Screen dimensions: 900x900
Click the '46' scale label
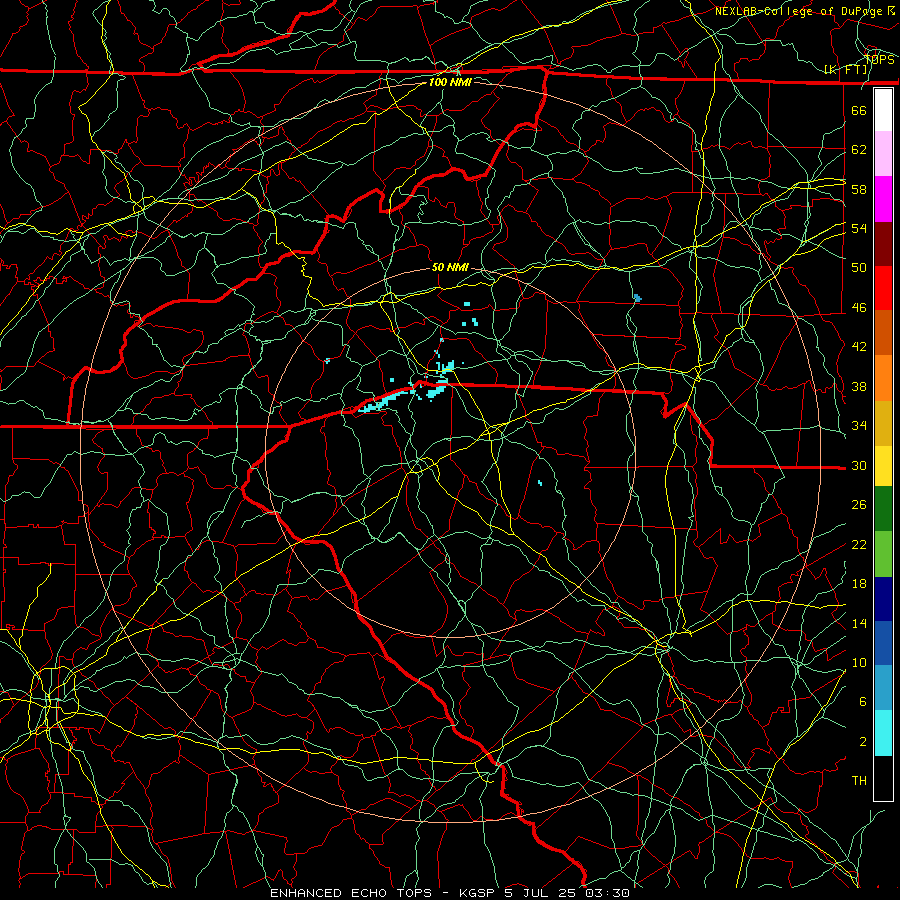tap(859, 308)
